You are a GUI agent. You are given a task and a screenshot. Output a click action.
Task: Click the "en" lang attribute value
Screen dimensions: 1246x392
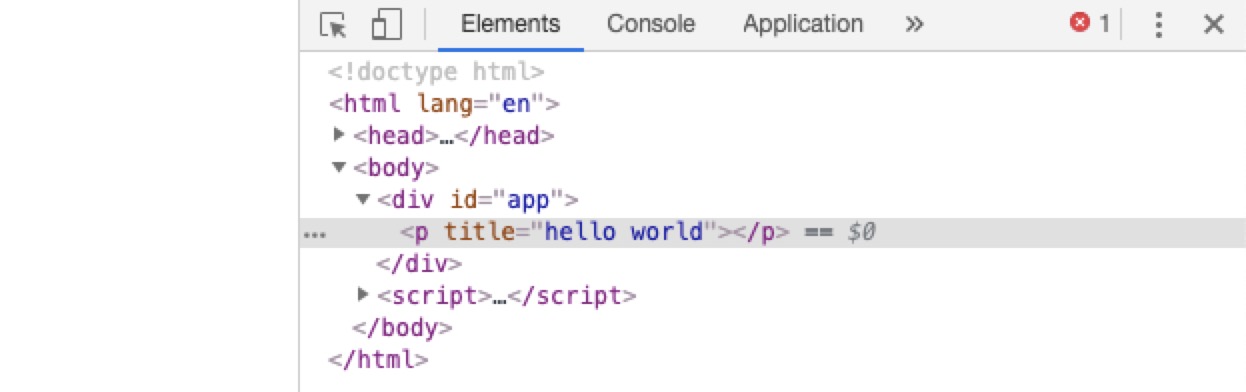pos(516,104)
